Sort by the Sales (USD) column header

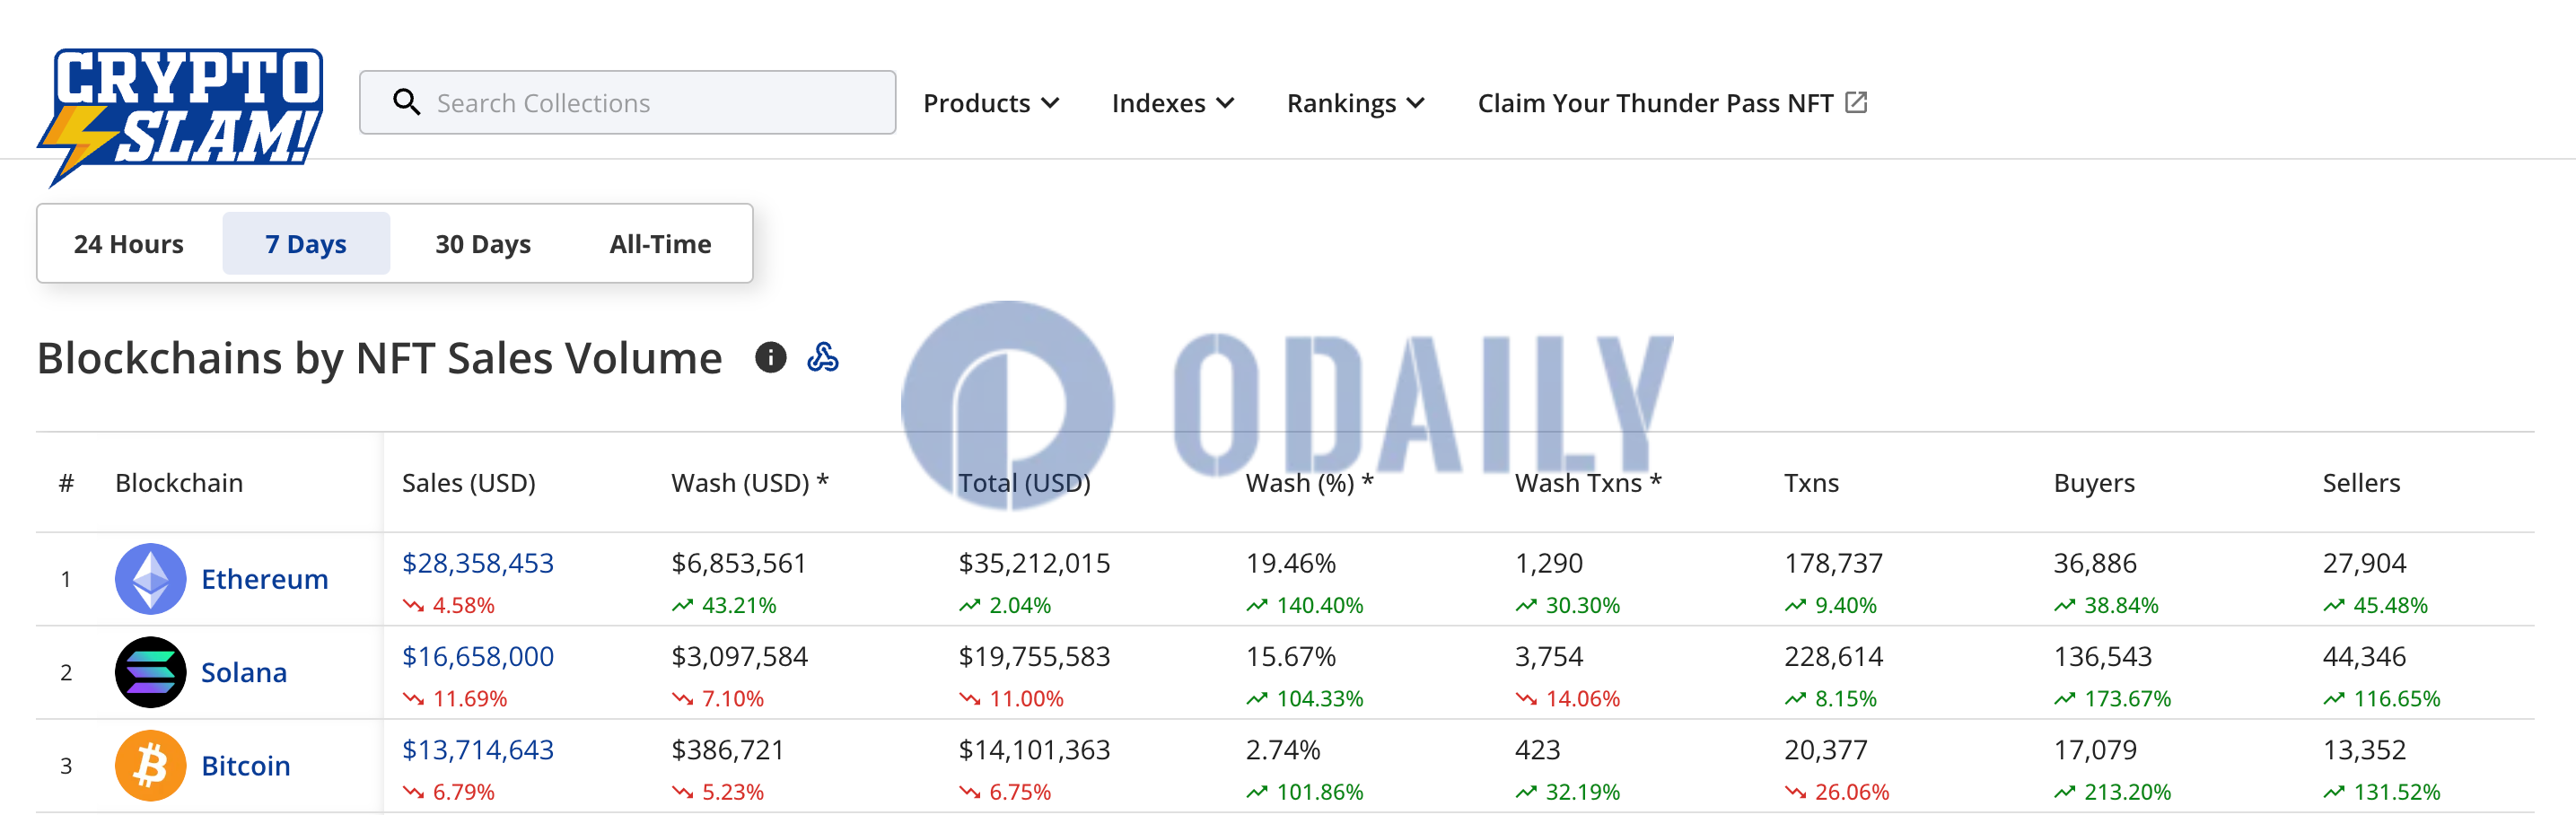coord(469,483)
